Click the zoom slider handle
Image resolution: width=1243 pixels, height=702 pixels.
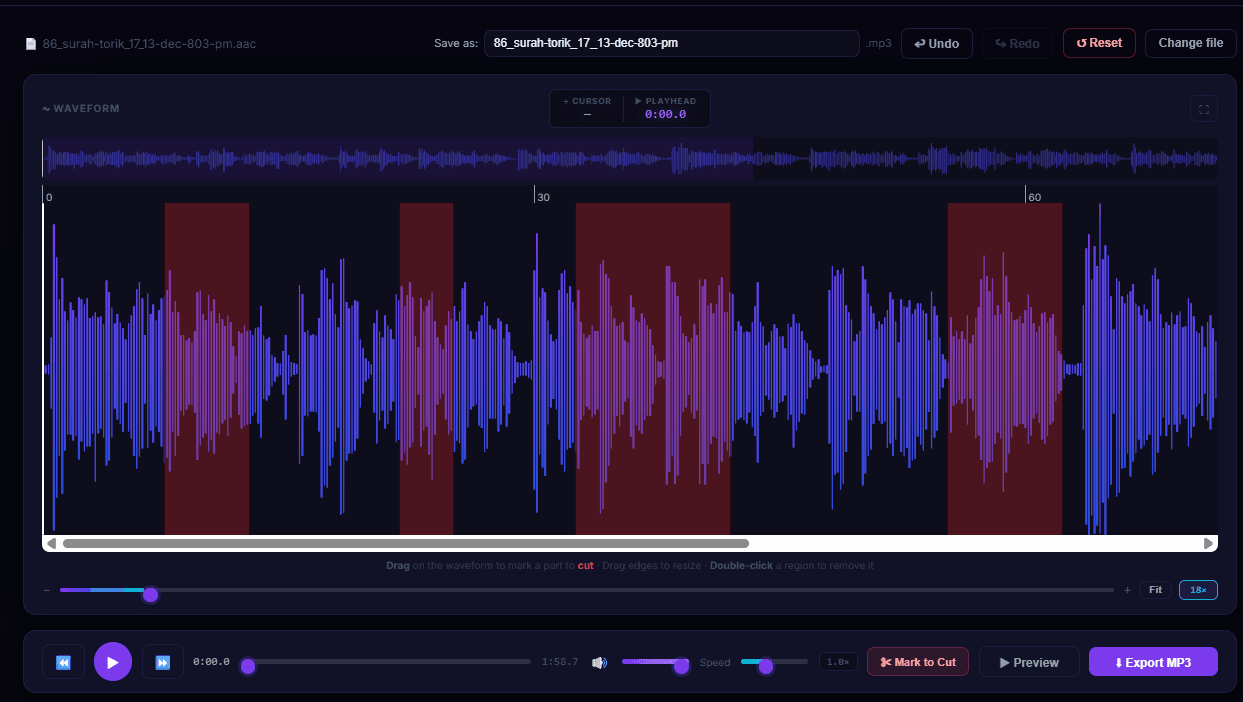[x=150, y=594]
